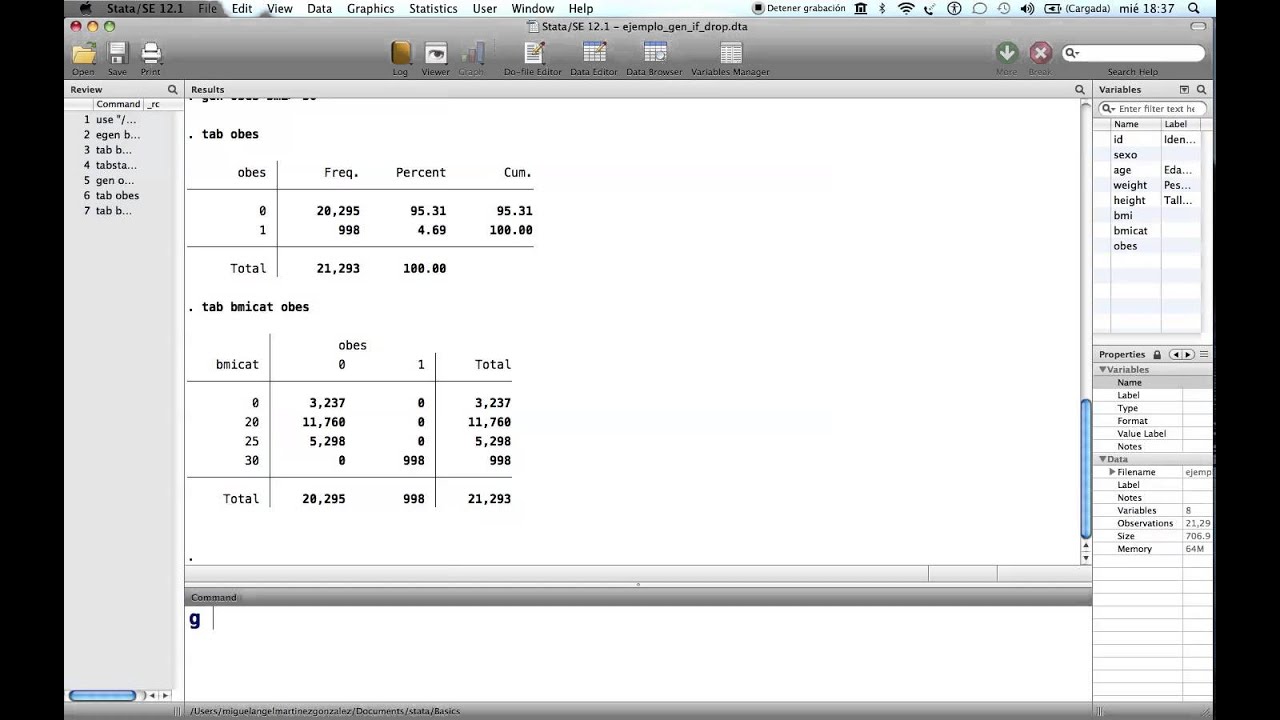Click the Time Machine icon in menu bar
The height and width of the screenshot is (720, 1280).
(1003, 8)
